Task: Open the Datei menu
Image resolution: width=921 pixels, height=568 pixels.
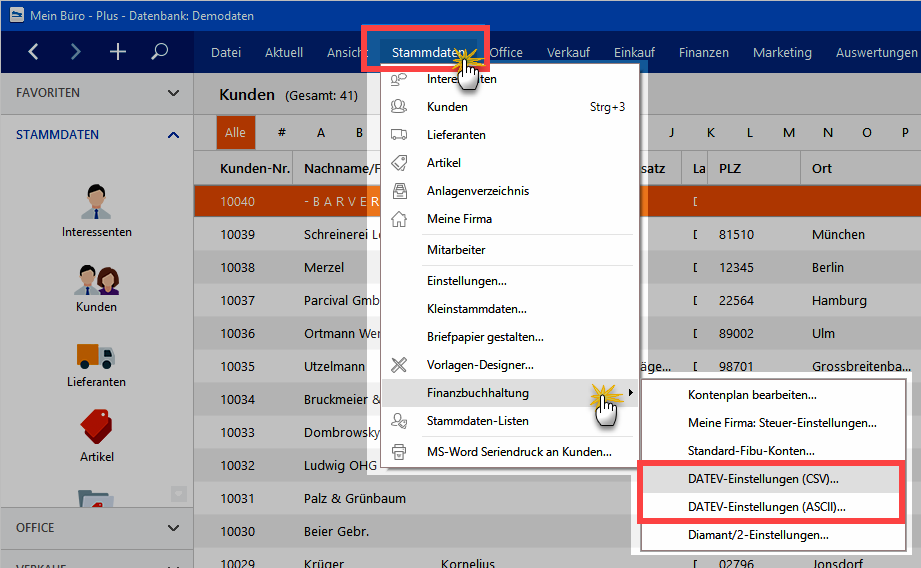Action: click(x=226, y=52)
